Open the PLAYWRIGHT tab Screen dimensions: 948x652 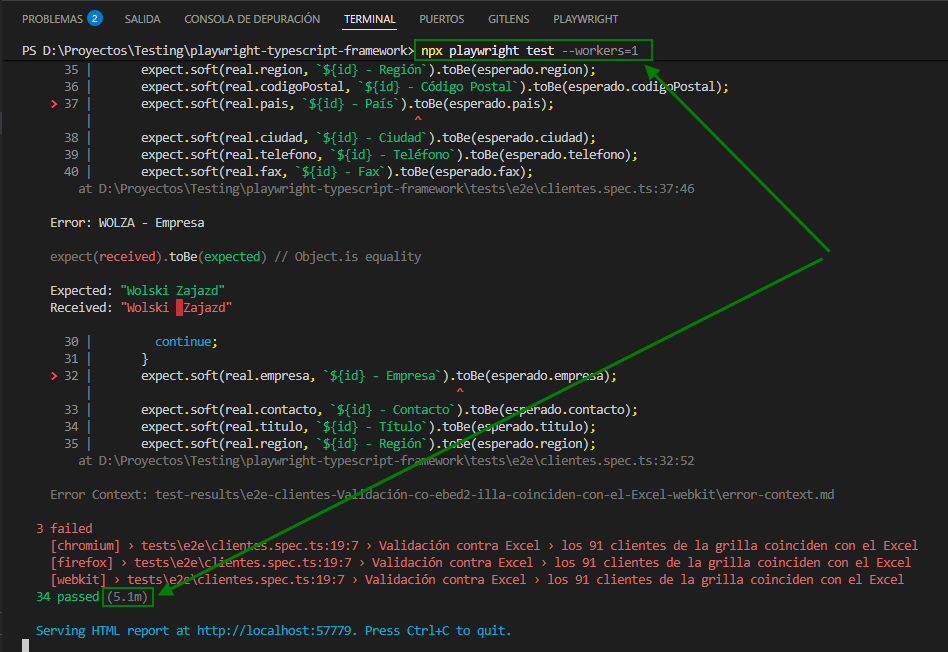pos(585,19)
